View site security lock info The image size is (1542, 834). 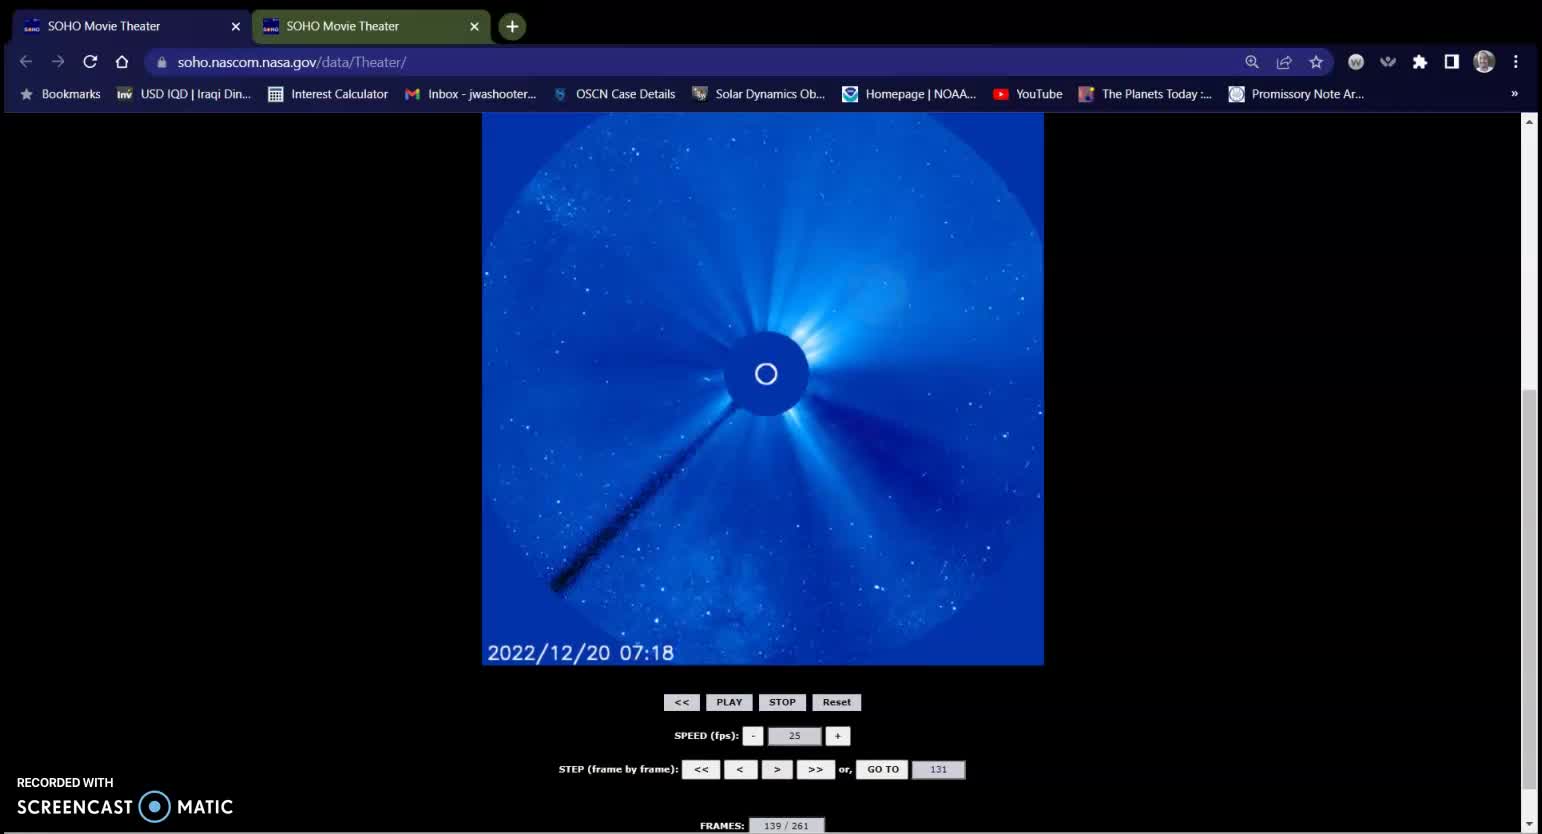pyautogui.click(x=161, y=62)
